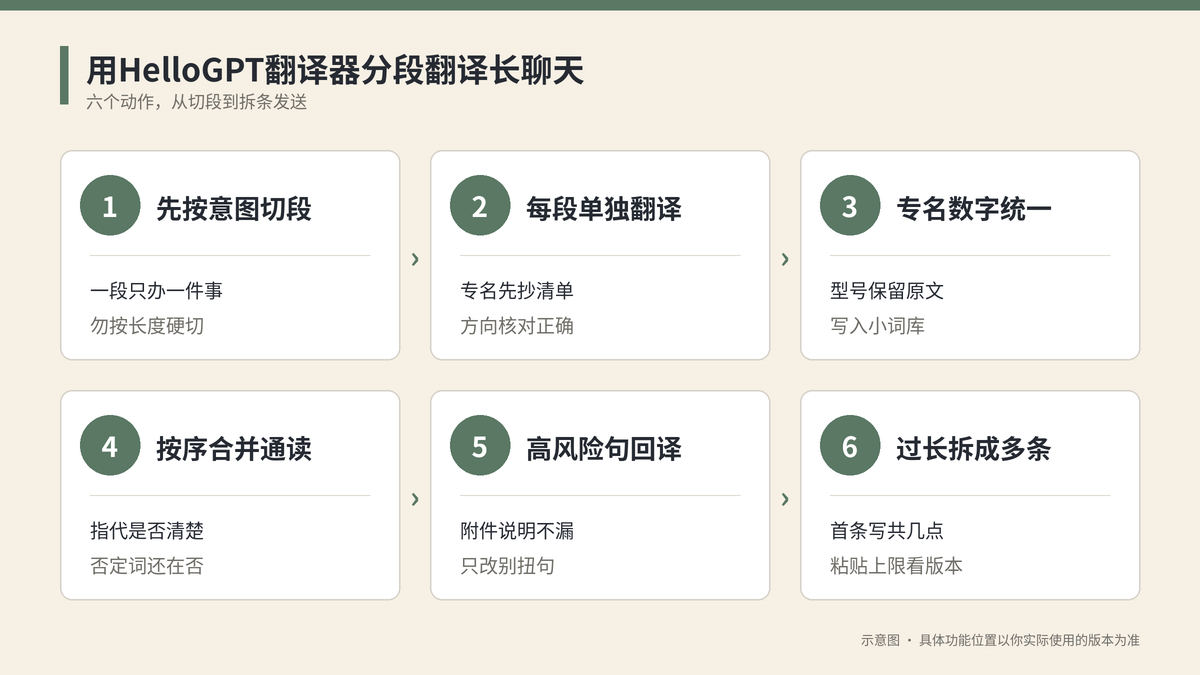This screenshot has height=675, width=1200.
Task: Select the heading 高风险句回译
Action: [604, 448]
